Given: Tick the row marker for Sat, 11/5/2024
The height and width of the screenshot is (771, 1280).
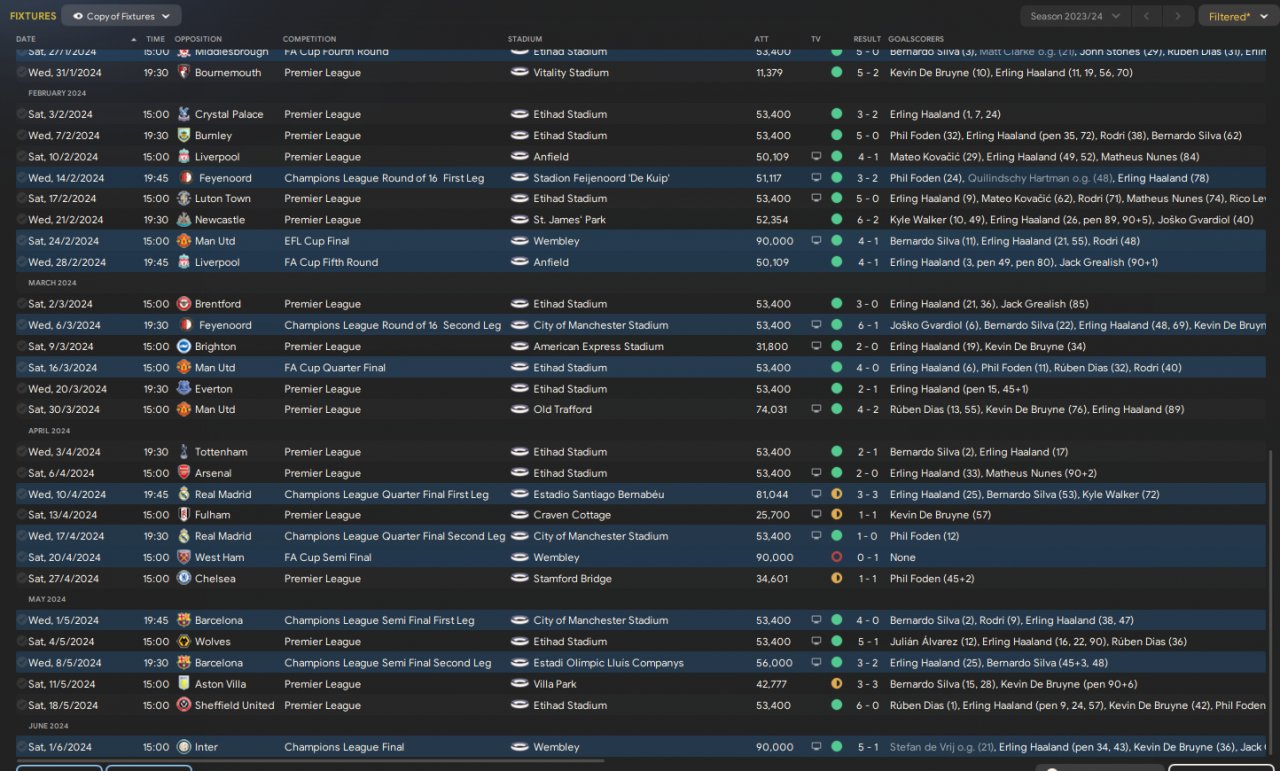Looking at the screenshot, I should tap(22, 684).
